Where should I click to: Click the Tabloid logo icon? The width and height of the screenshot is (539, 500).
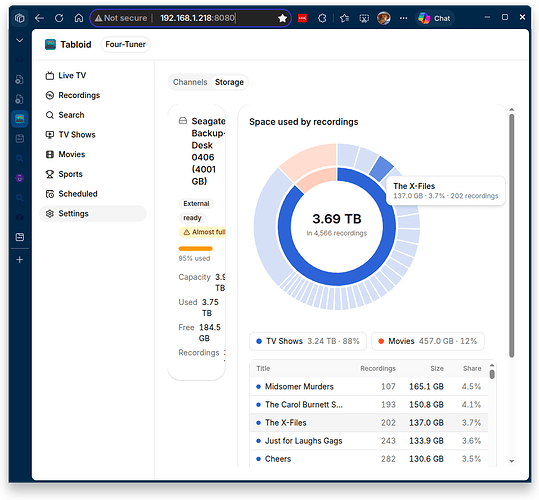[x=50, y=44]
